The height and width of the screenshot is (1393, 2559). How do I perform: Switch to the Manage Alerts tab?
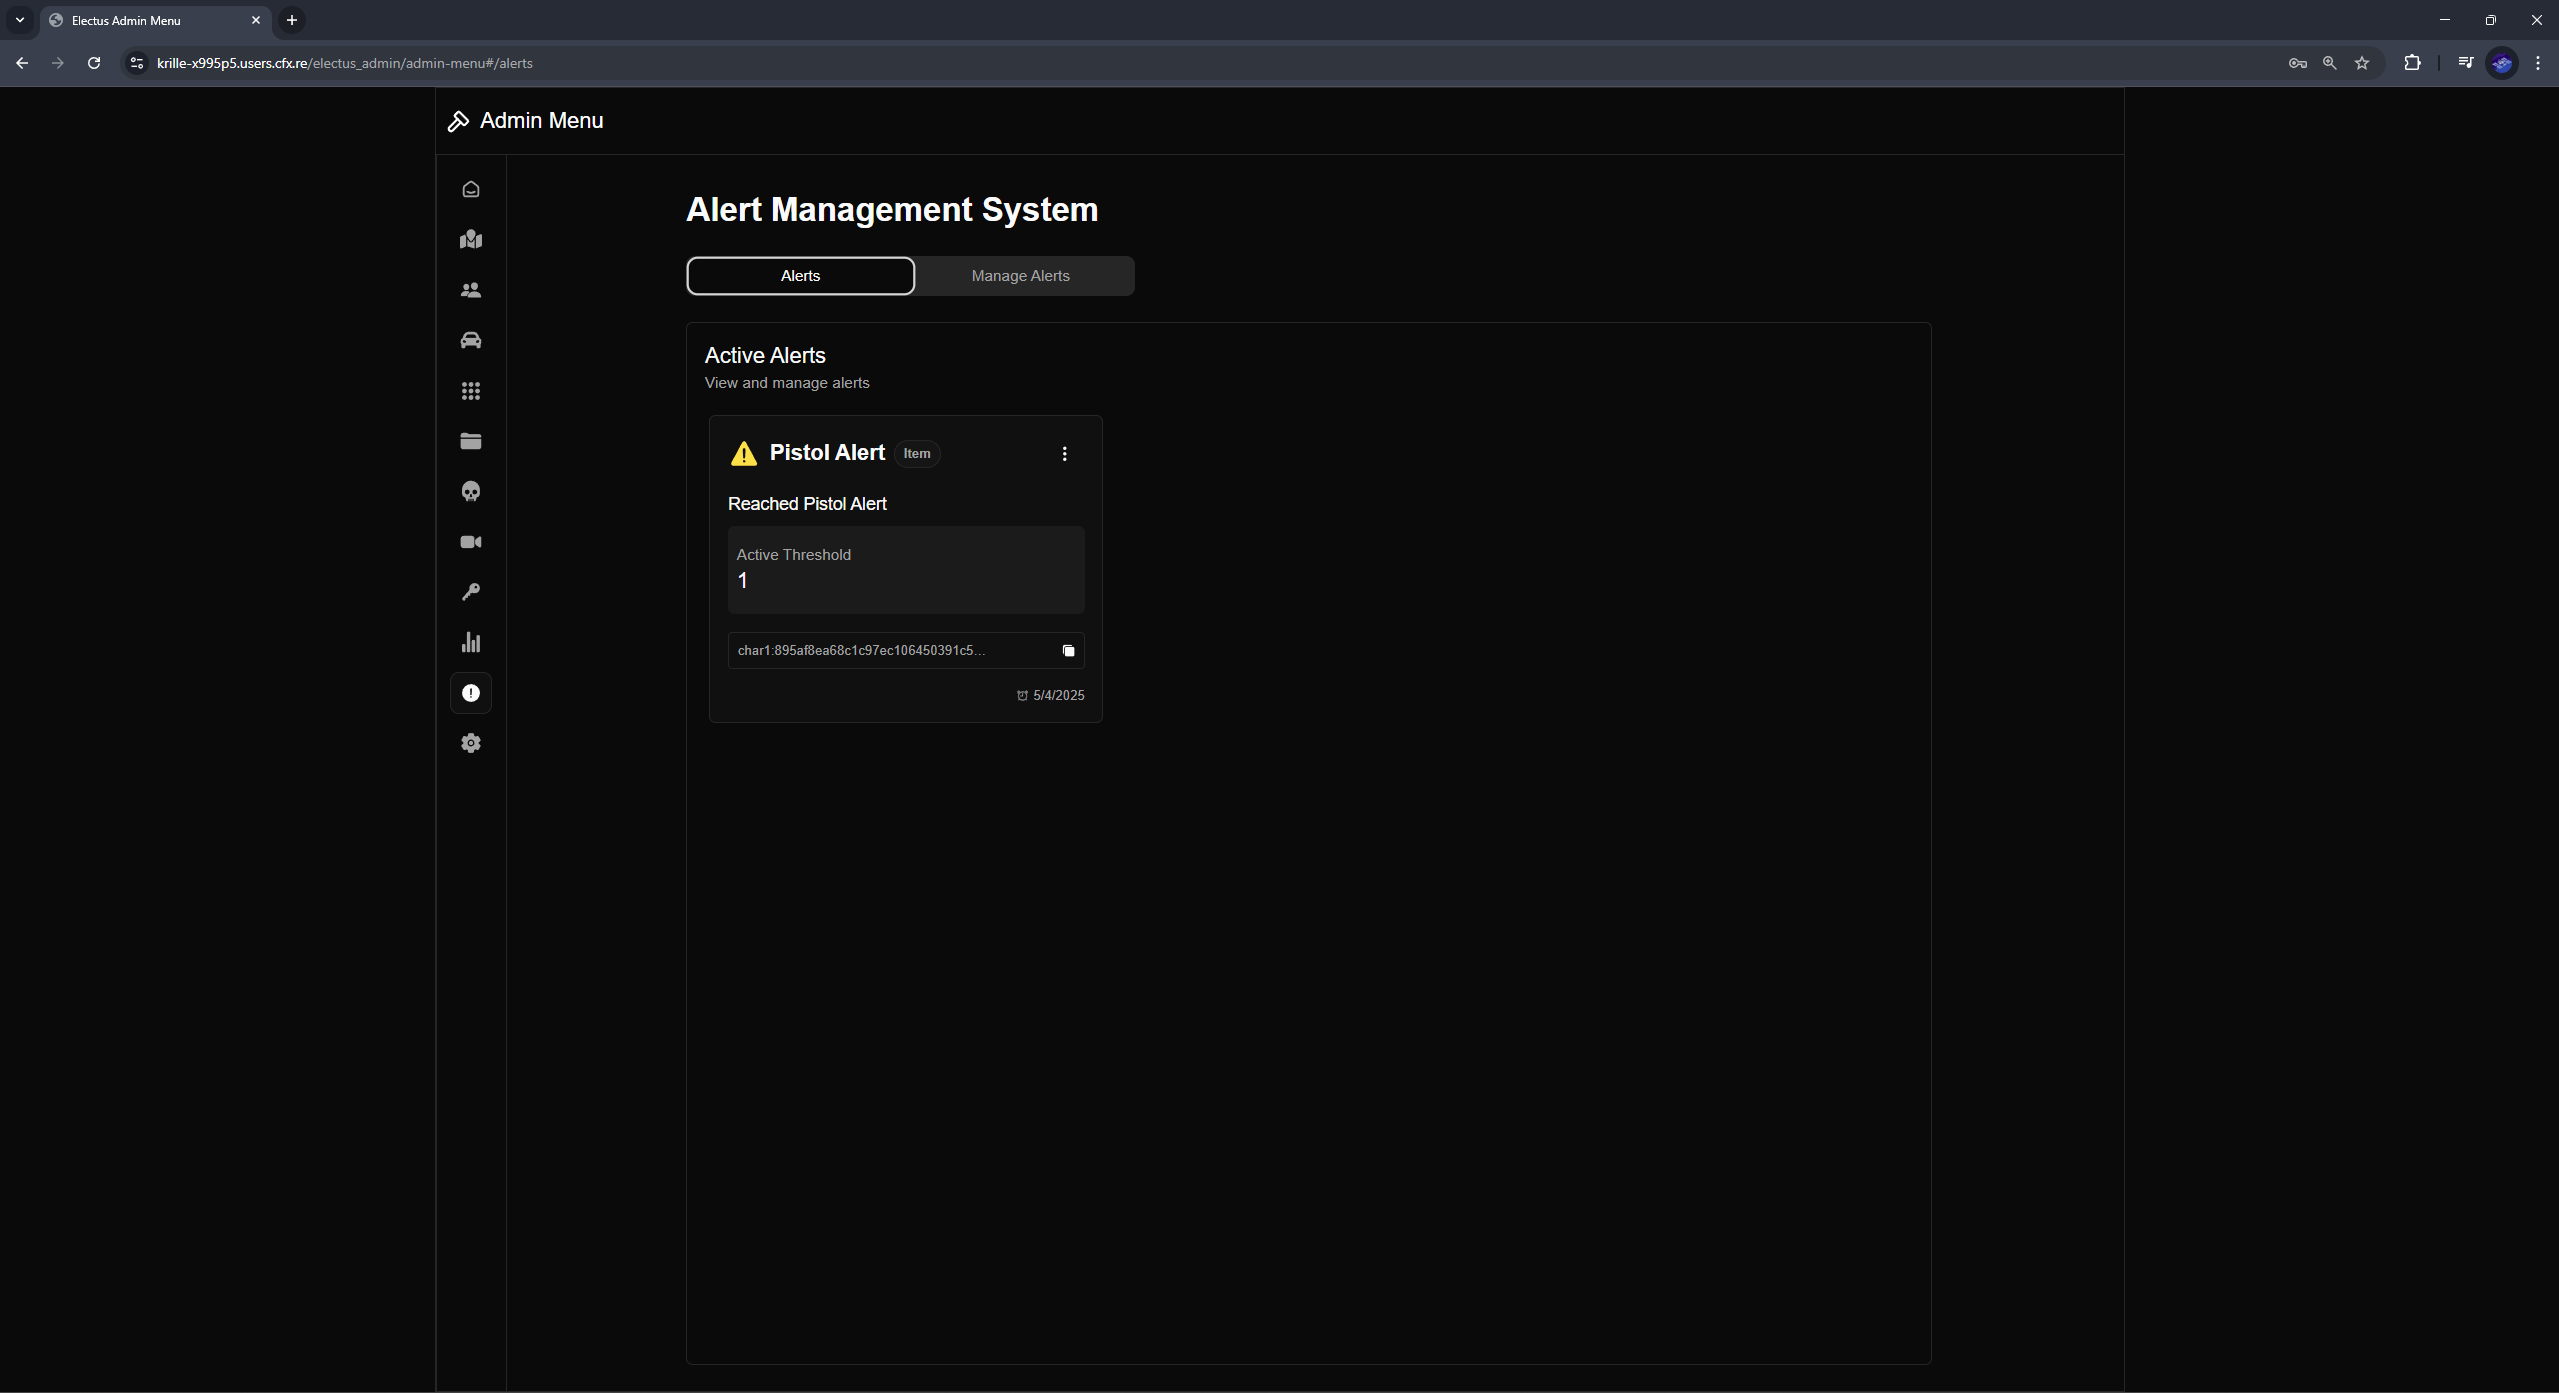click(x=1019, y=275)
